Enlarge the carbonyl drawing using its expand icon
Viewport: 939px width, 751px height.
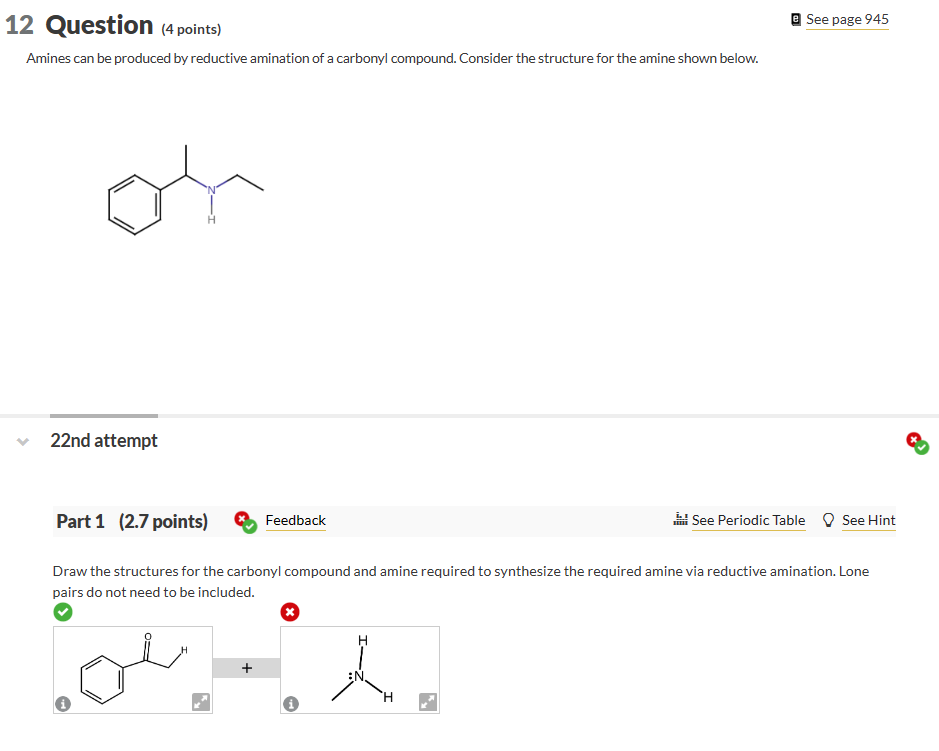pos(201,703)
